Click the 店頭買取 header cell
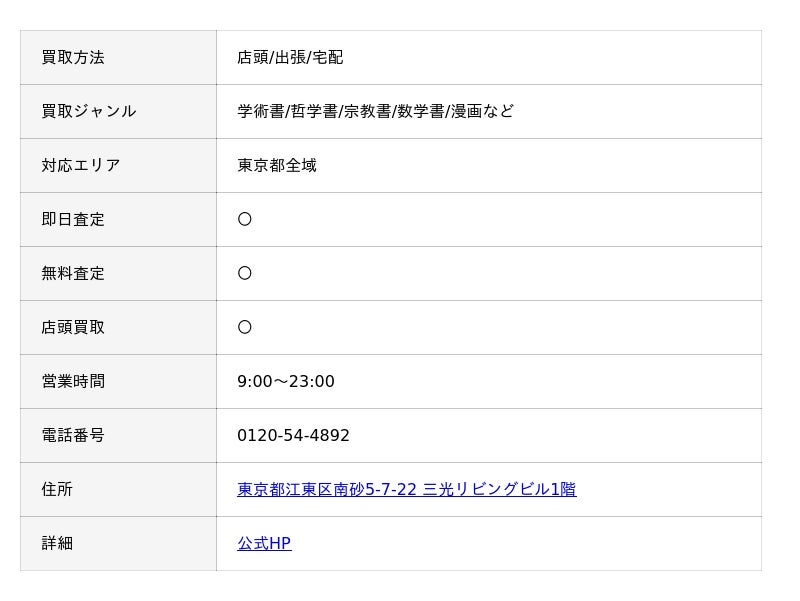This screenshot has width=800, height=601. tap(118, 328)
